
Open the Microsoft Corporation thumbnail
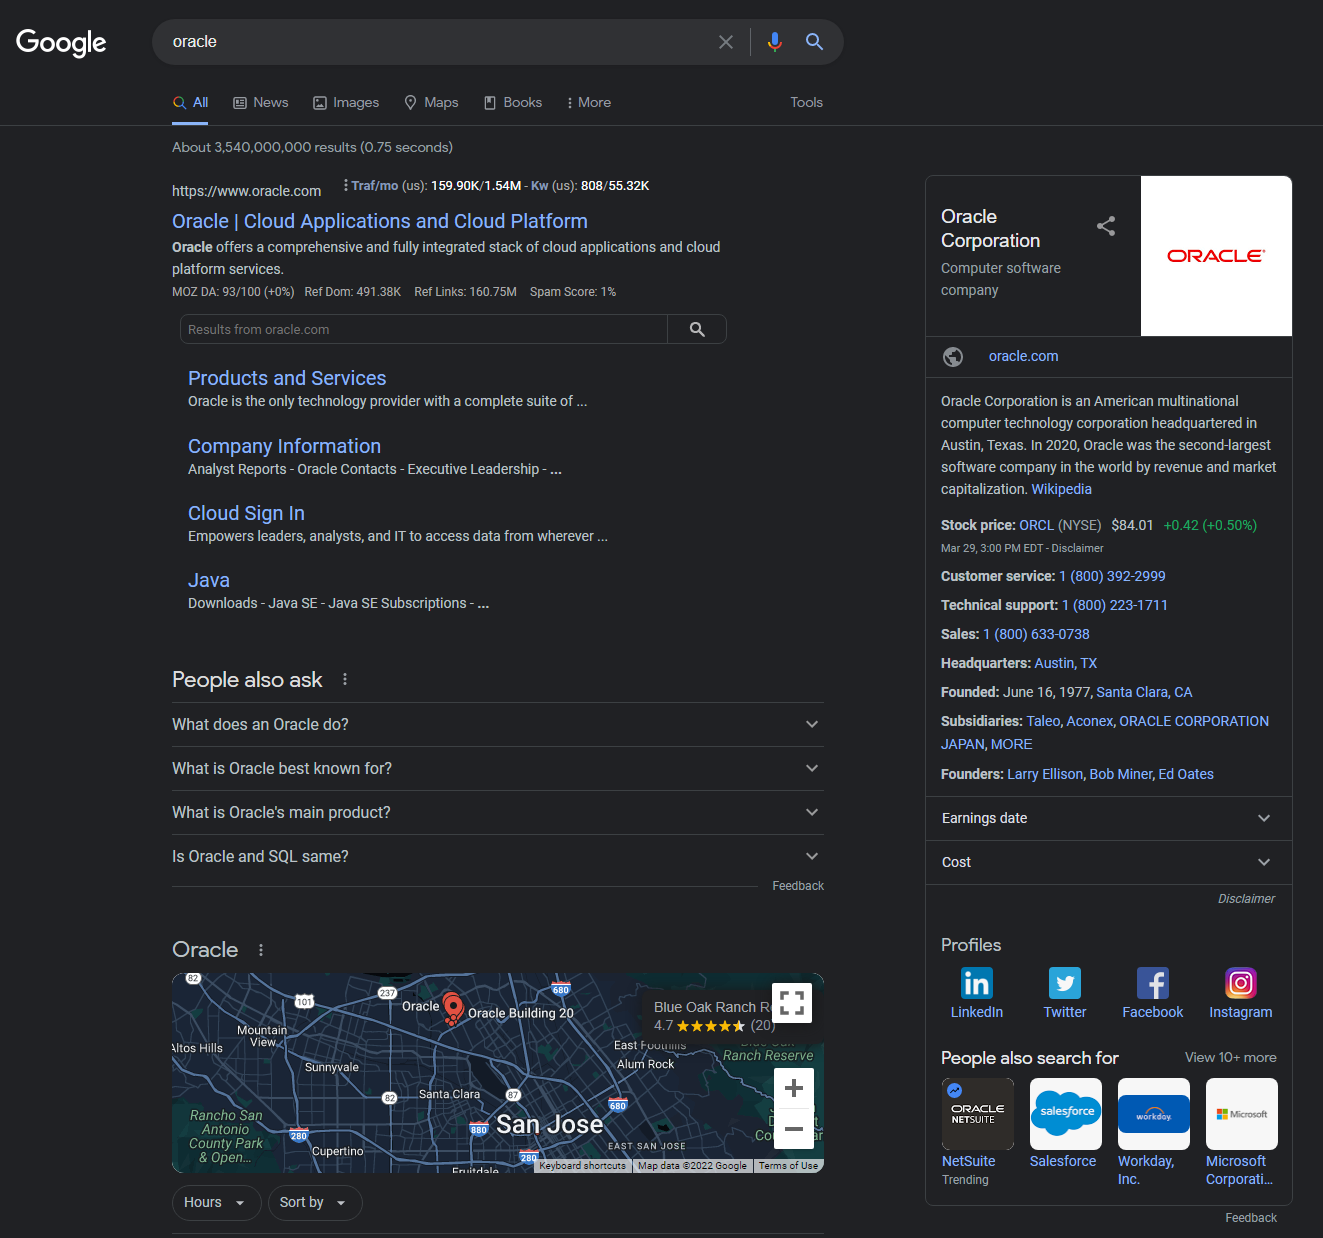(1241, 1114)
